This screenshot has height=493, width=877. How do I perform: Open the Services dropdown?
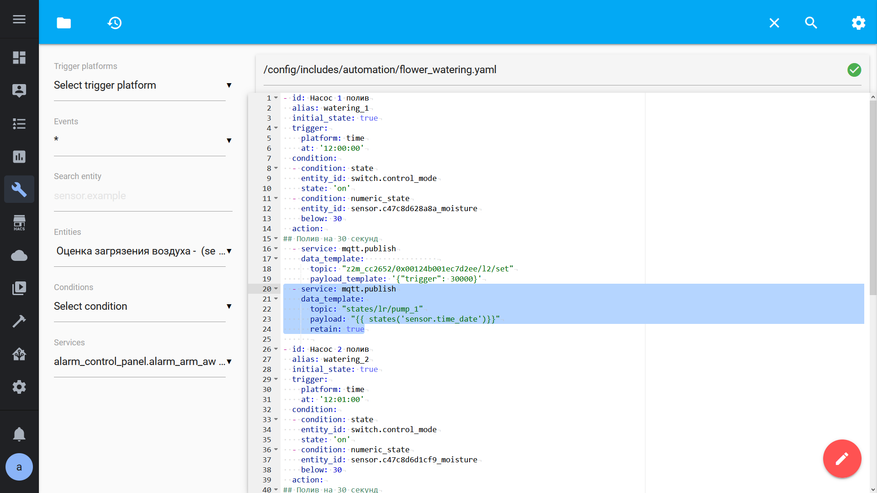coord(142,362)
